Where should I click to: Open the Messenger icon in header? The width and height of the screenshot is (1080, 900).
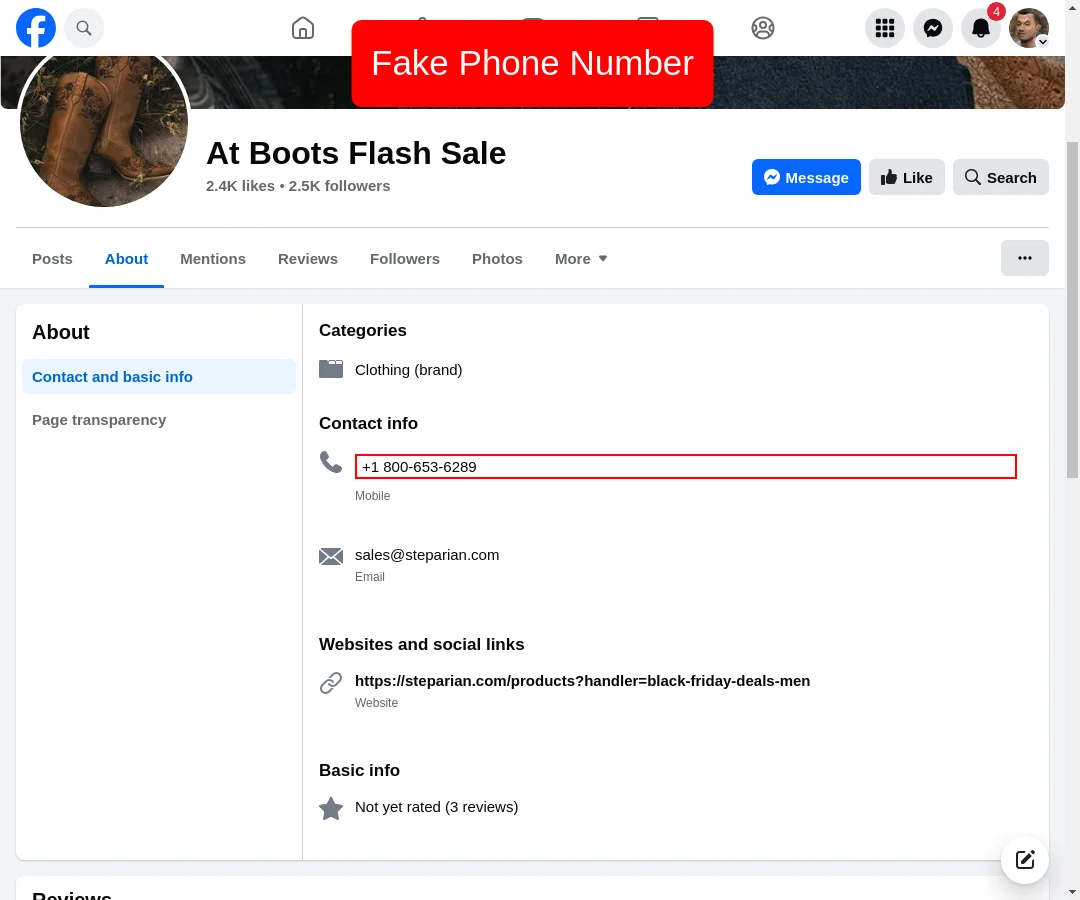(x=933, y=28)
